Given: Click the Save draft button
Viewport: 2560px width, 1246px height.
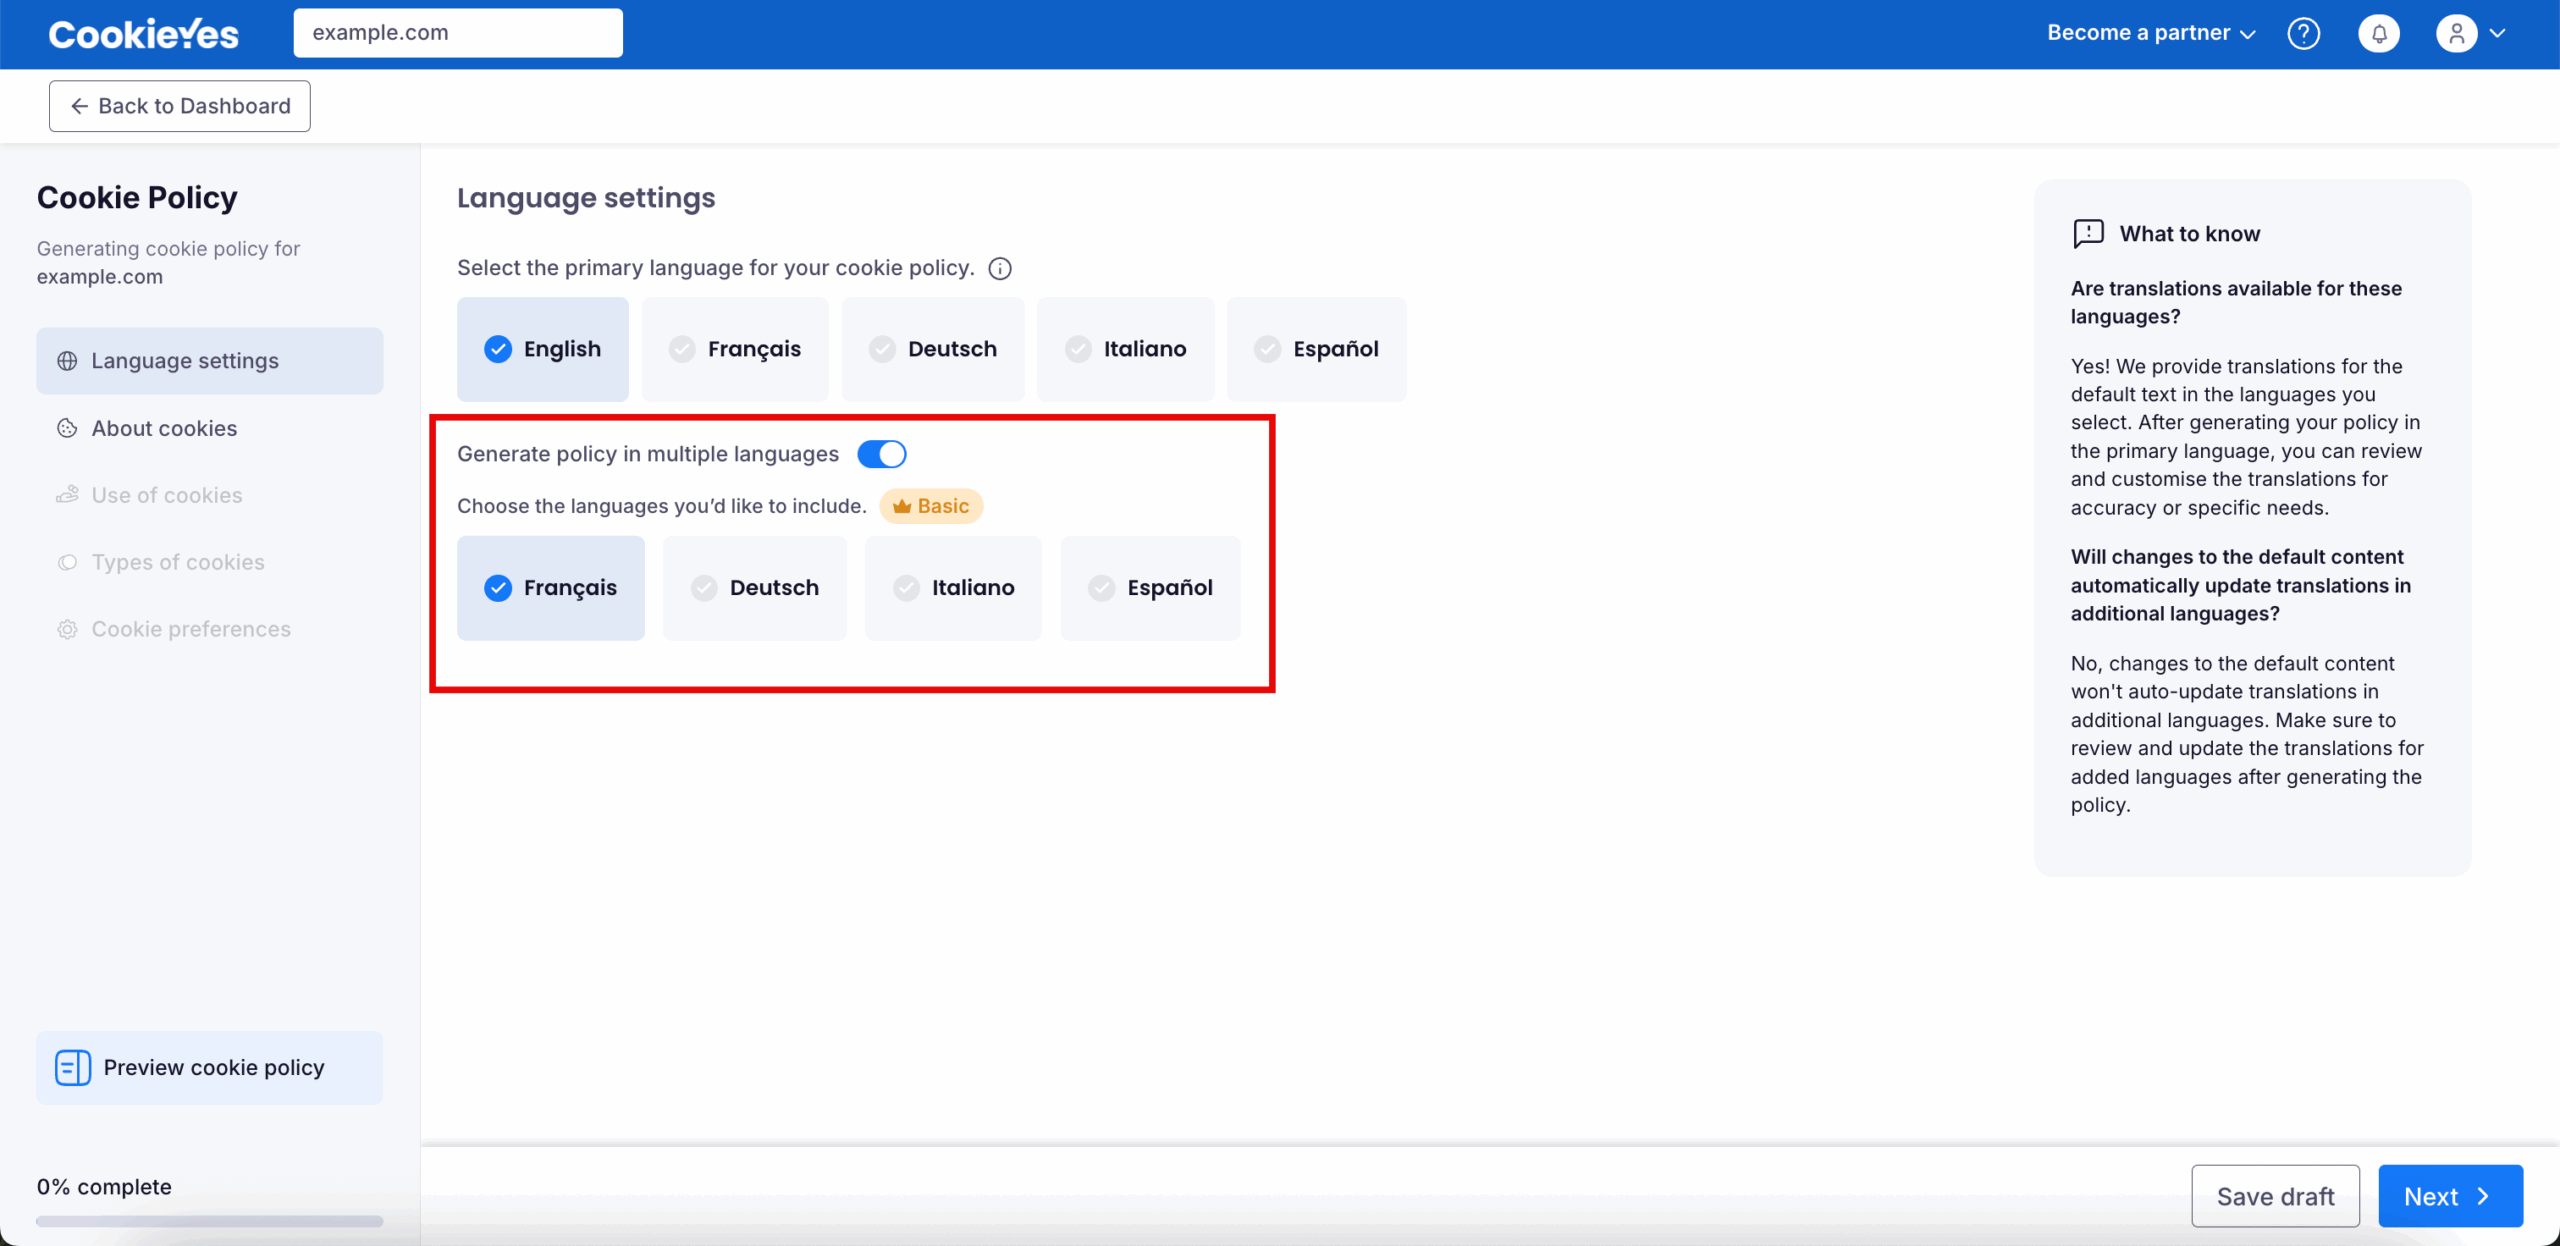Looking at the screenshot, I should coord(2275,1196).
